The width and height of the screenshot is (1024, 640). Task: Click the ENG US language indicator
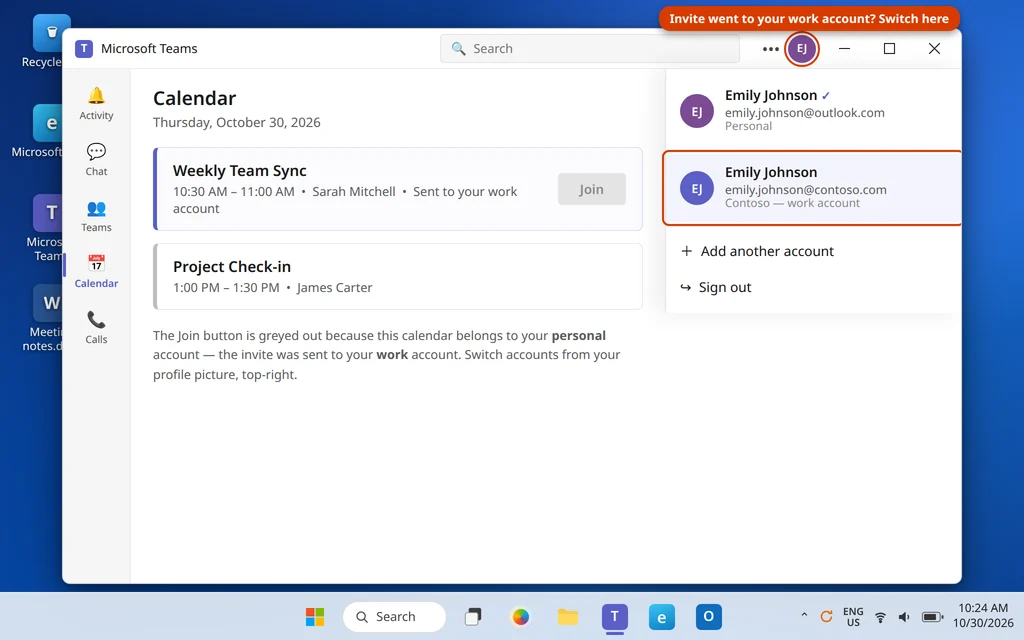[853, 616]
